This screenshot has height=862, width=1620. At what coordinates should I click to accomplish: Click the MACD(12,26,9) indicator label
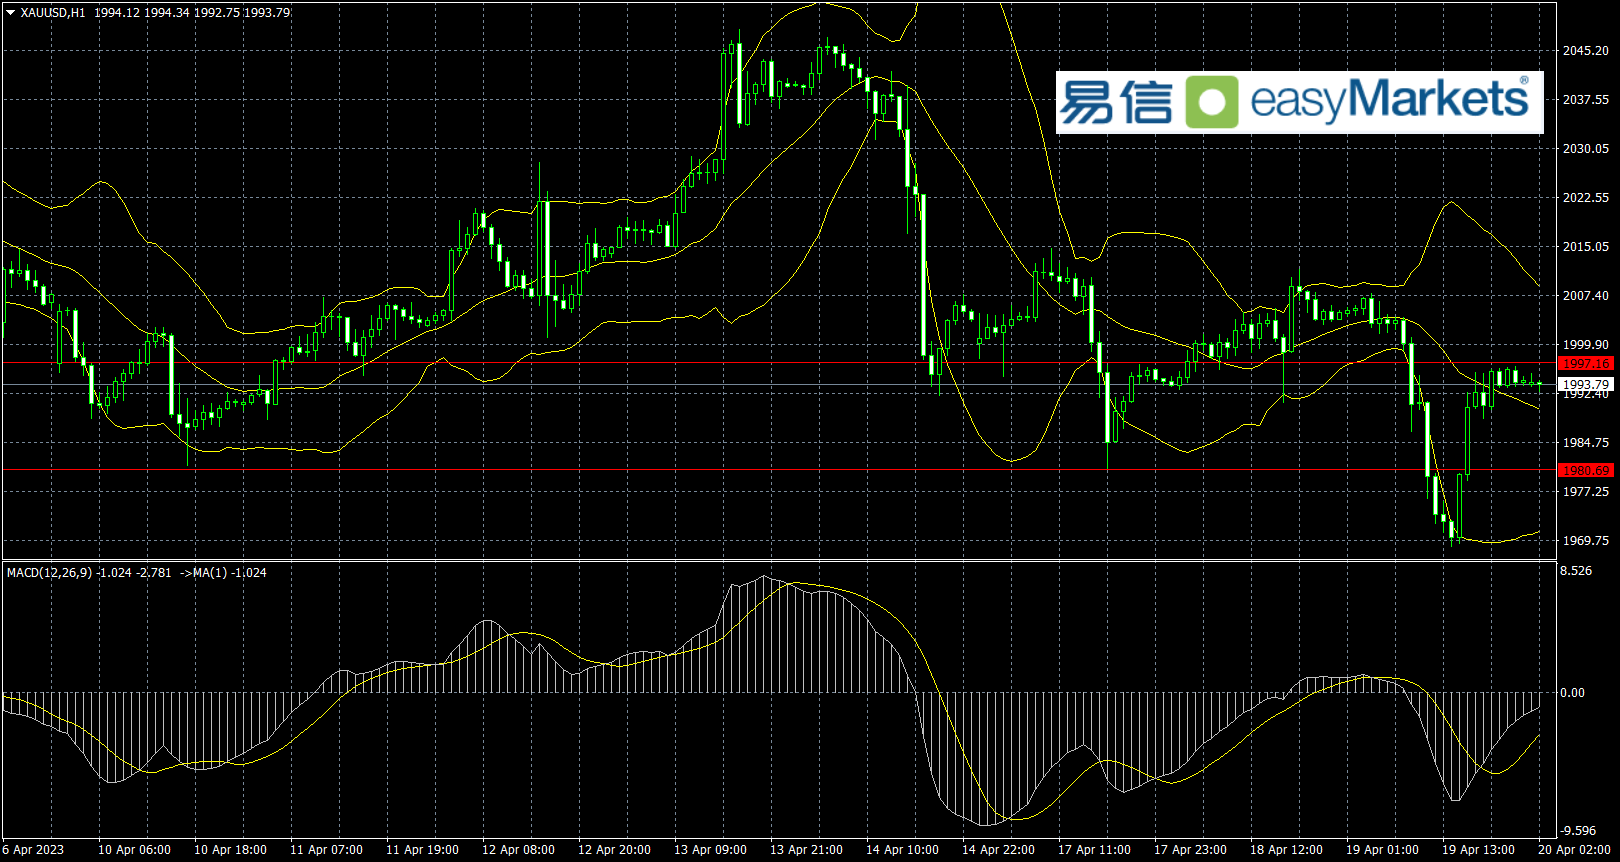(x=49, y=573)
